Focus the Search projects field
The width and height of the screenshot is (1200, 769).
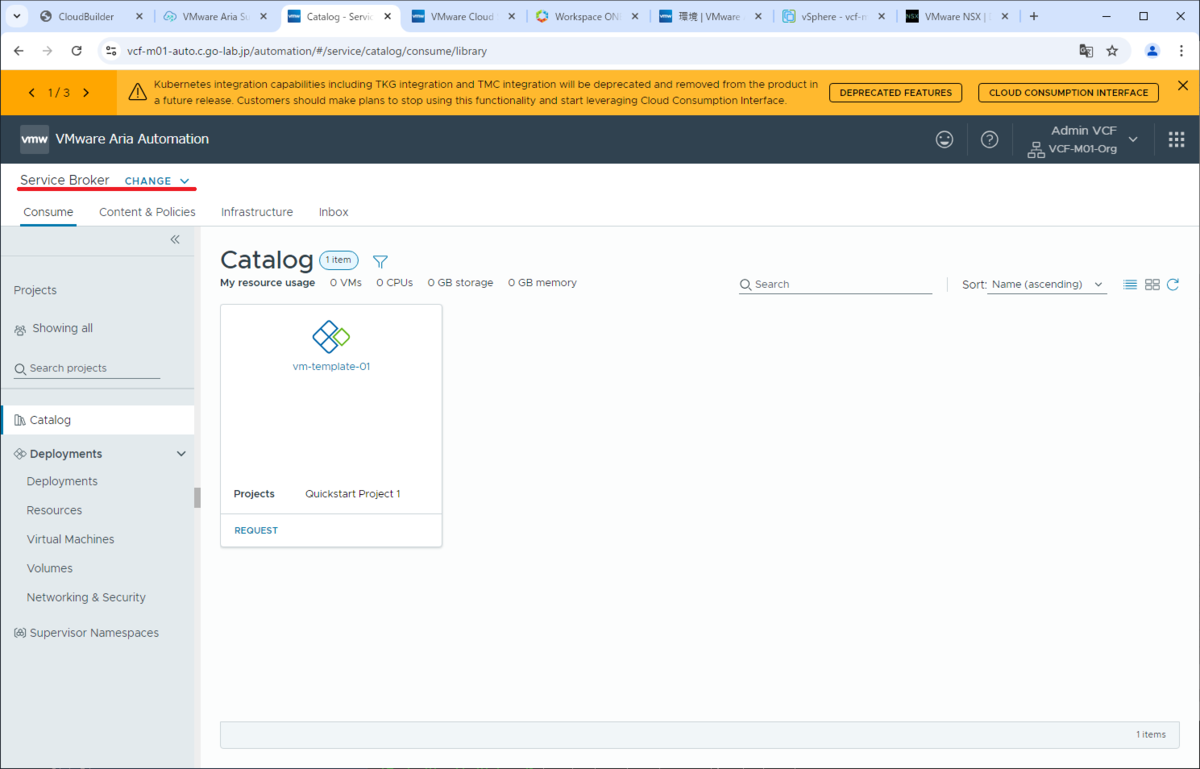tap(87, 368)
